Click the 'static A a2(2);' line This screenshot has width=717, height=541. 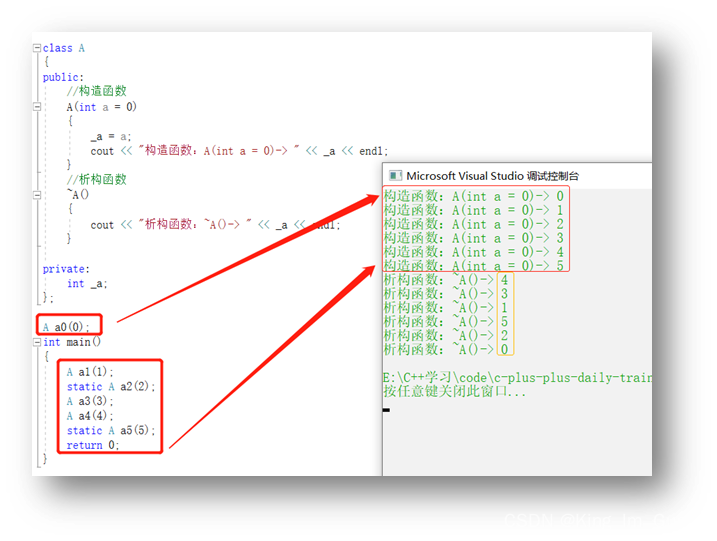click(111, 386)
